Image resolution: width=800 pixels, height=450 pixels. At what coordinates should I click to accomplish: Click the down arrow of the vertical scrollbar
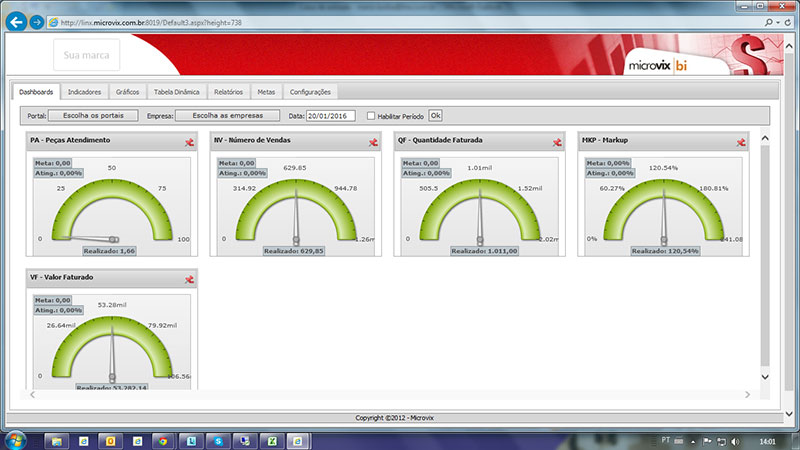point(766,377)
